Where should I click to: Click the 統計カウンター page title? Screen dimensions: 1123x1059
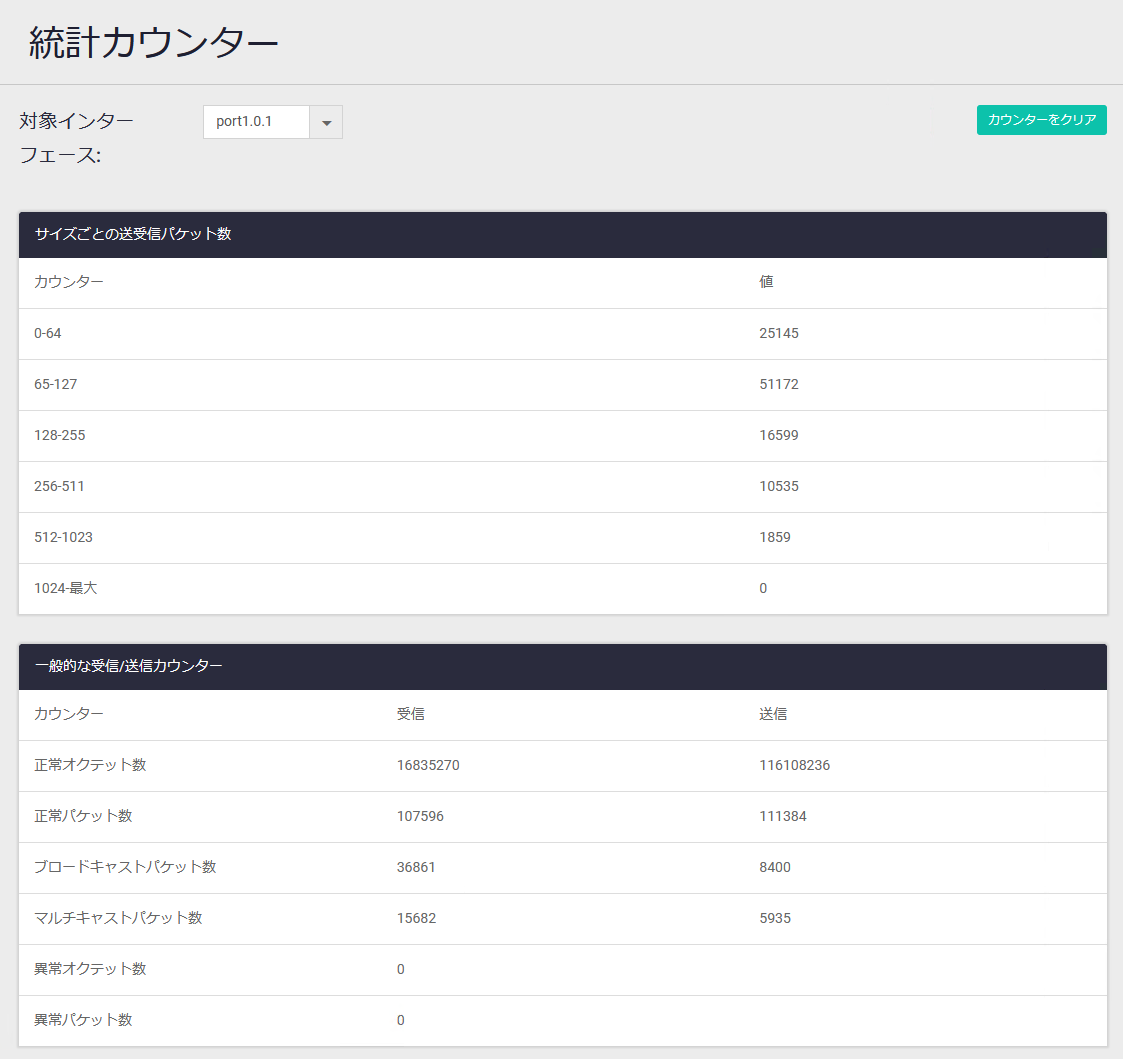(153, 44)
